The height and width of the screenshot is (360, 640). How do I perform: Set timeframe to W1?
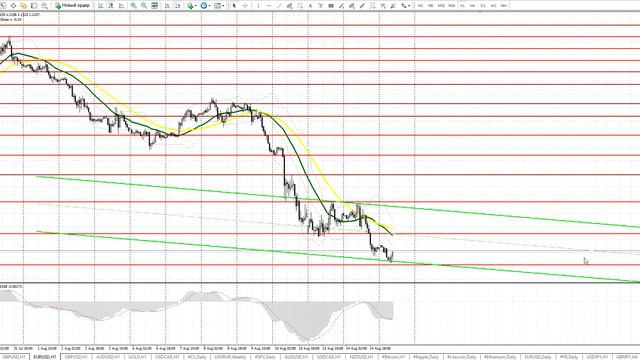tap(493, 6)
